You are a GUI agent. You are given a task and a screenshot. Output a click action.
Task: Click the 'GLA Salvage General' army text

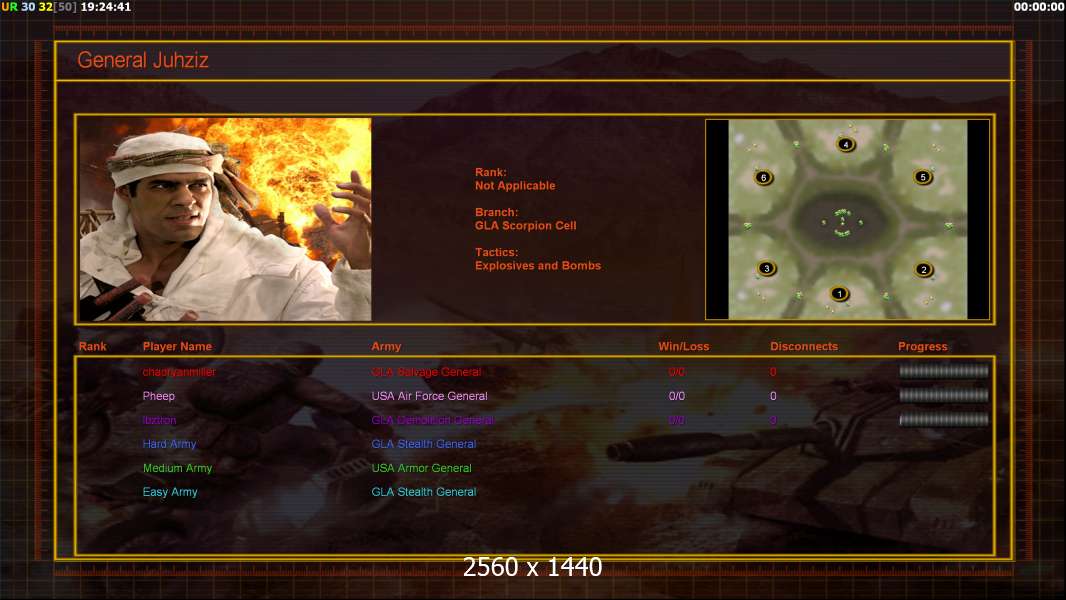click(426, 372)
